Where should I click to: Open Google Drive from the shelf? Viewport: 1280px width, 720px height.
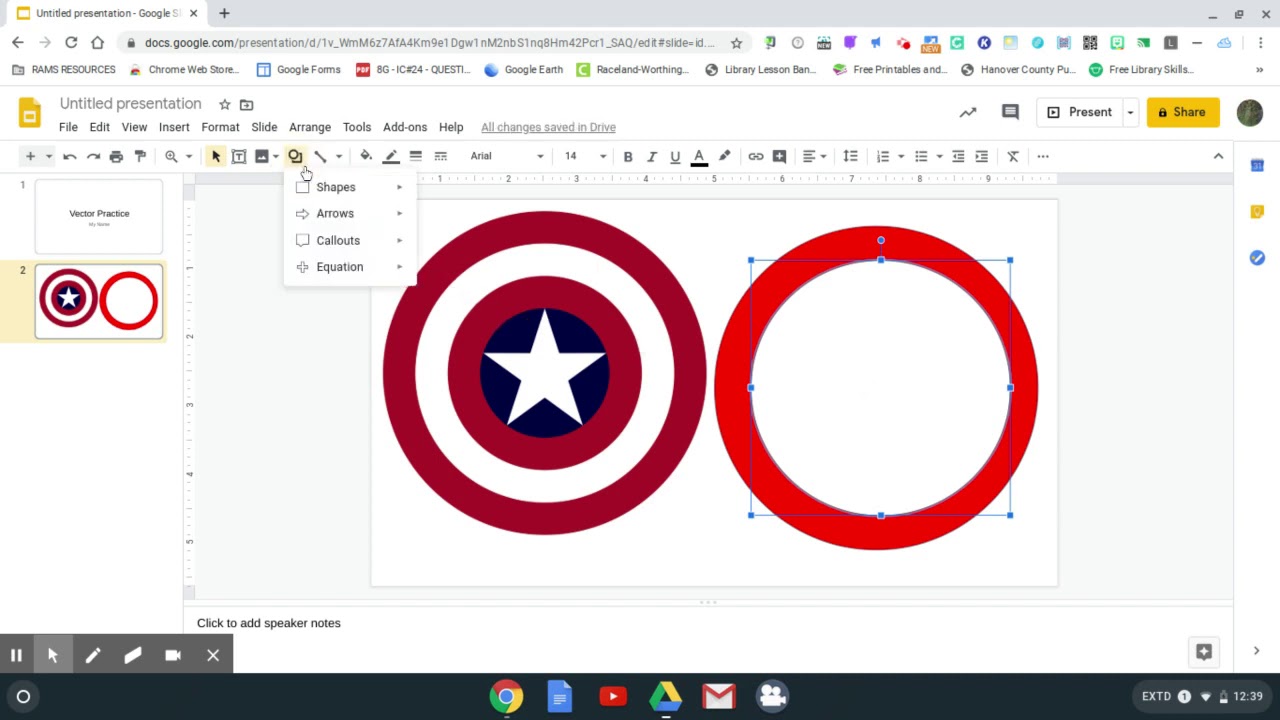[x=666, y=697]
